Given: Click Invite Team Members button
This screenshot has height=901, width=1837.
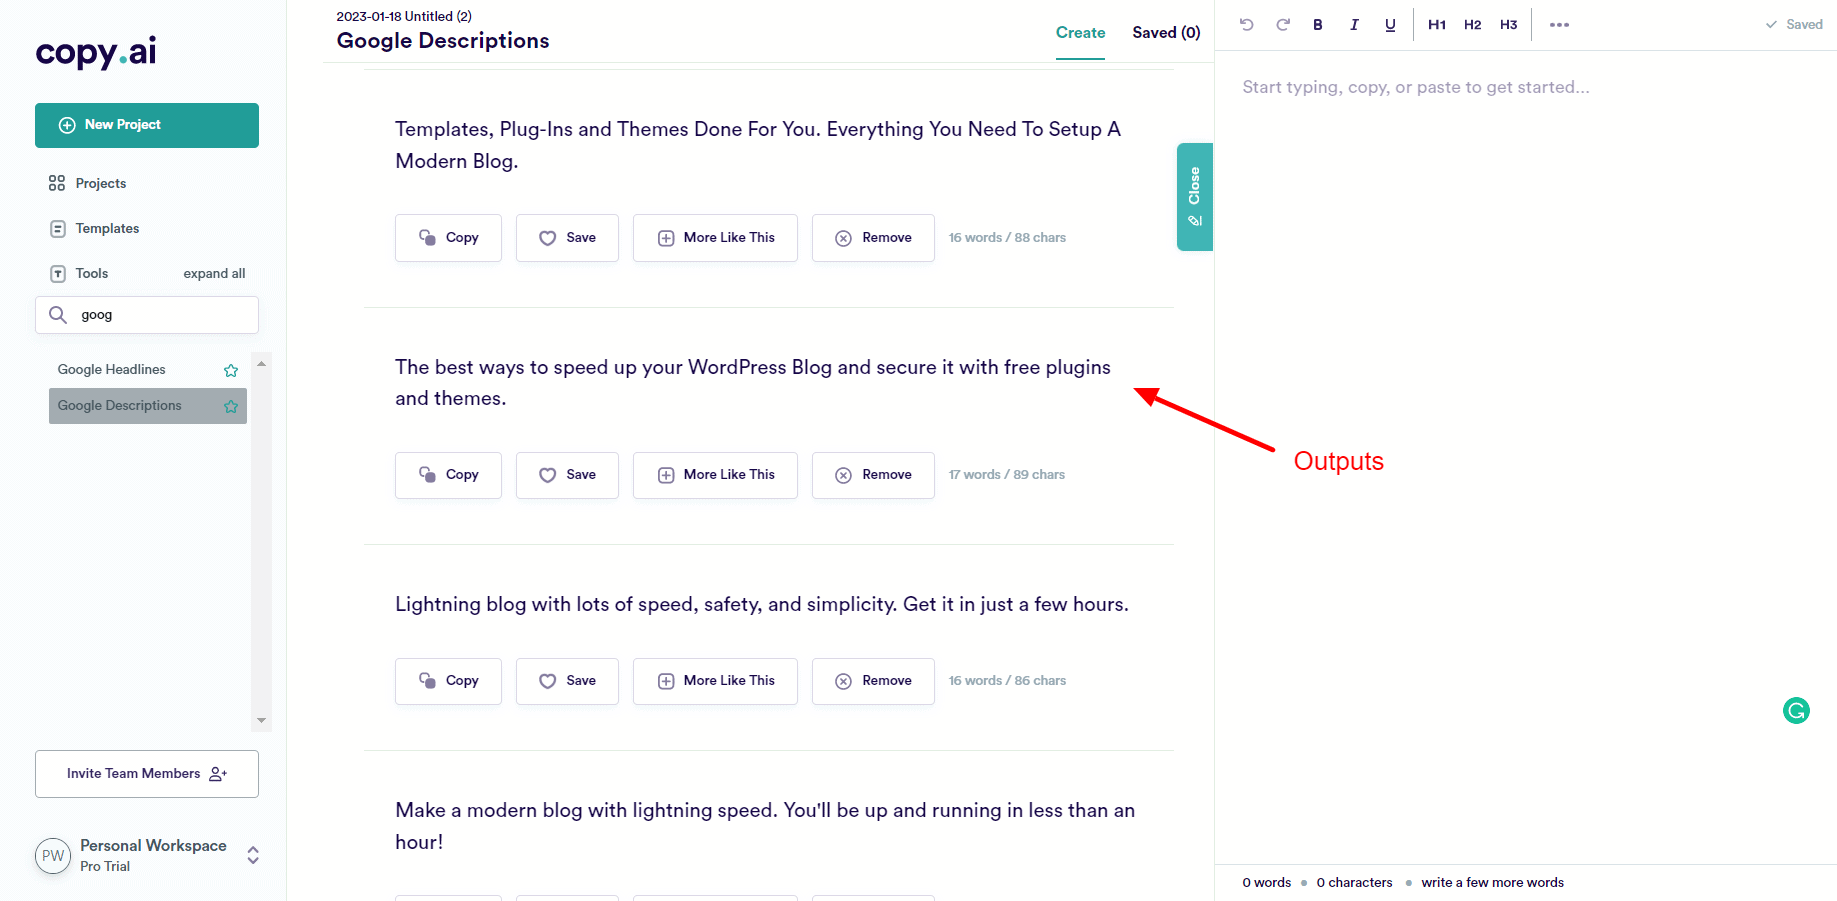Looking at the screenshot, I should [x=147, y=774].
